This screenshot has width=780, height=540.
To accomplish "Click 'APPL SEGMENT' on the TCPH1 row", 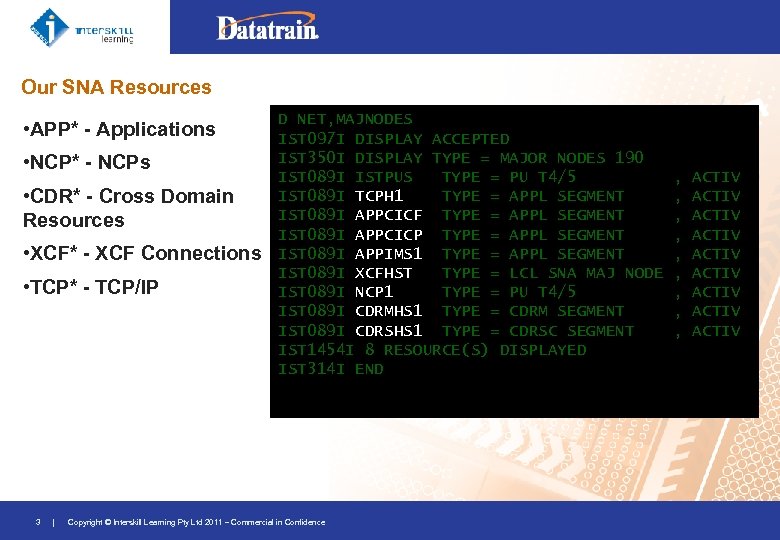I will [x=566, y=196].
